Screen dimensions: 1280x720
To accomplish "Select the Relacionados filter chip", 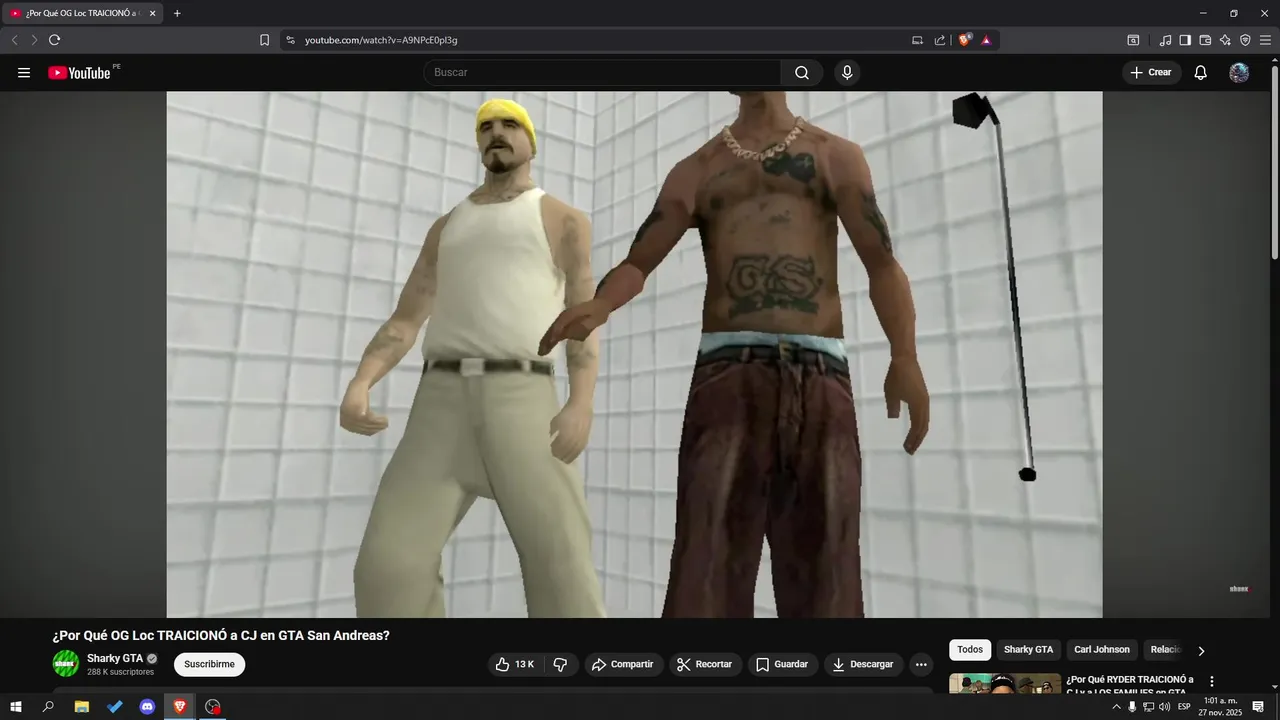I will [1166, 650].
